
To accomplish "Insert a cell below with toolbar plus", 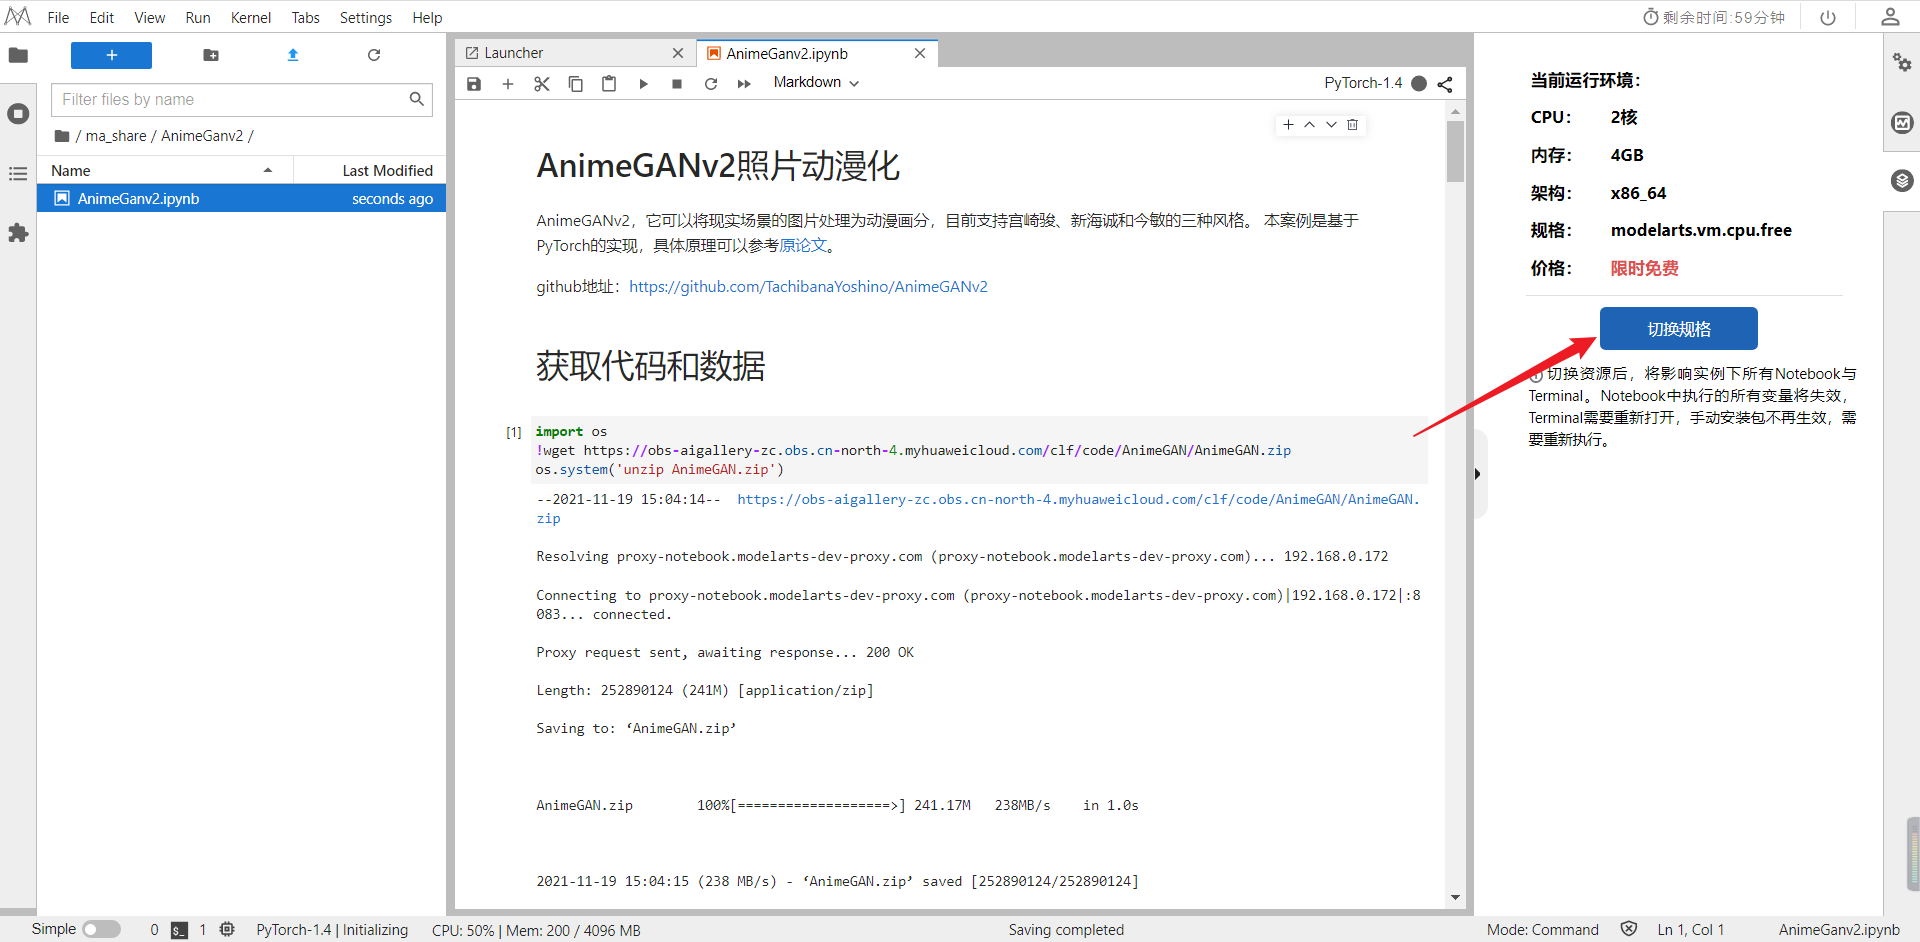I will click(x=508, y=84).
